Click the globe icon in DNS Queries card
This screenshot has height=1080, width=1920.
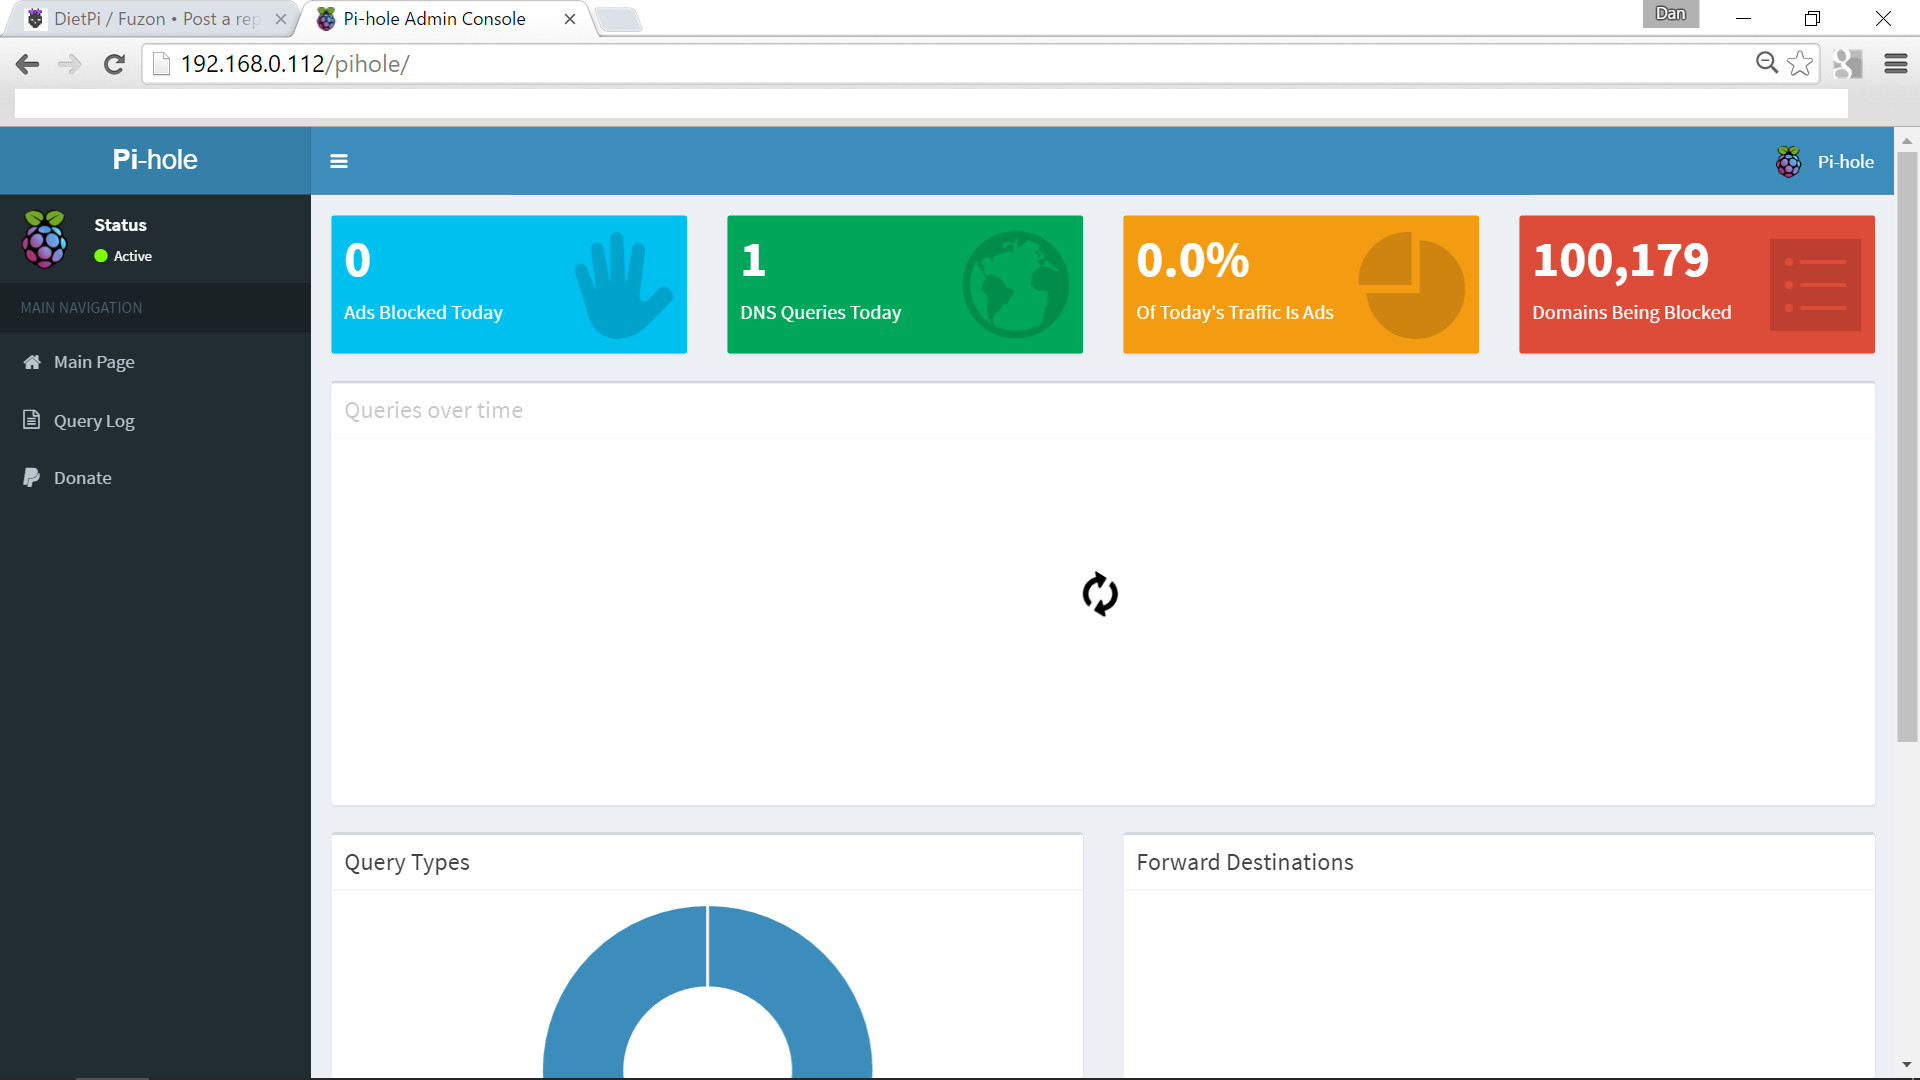pos(1016,285)
